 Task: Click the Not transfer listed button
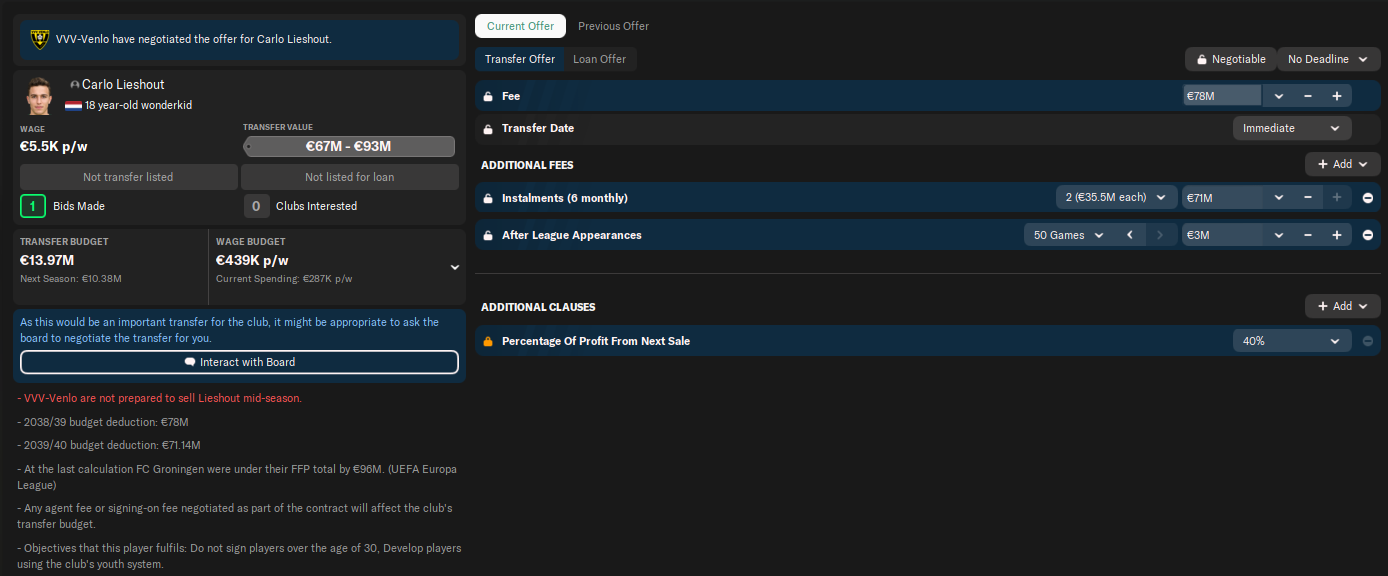coord(128,177)
